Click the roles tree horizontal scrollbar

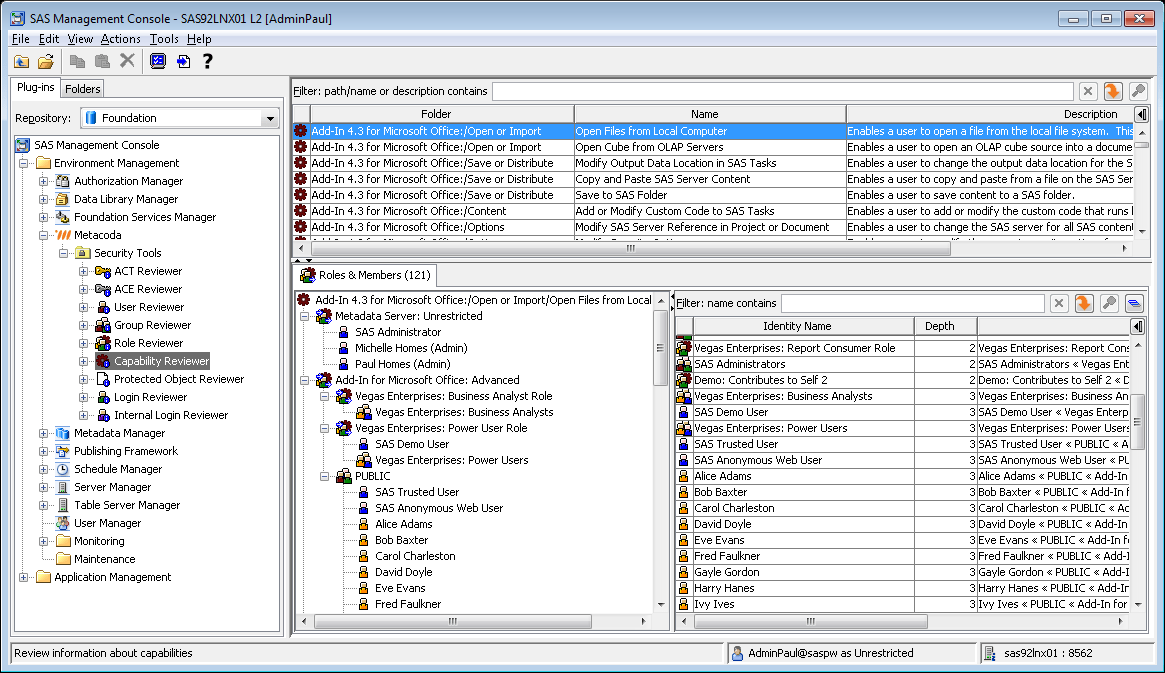point(452,621)
